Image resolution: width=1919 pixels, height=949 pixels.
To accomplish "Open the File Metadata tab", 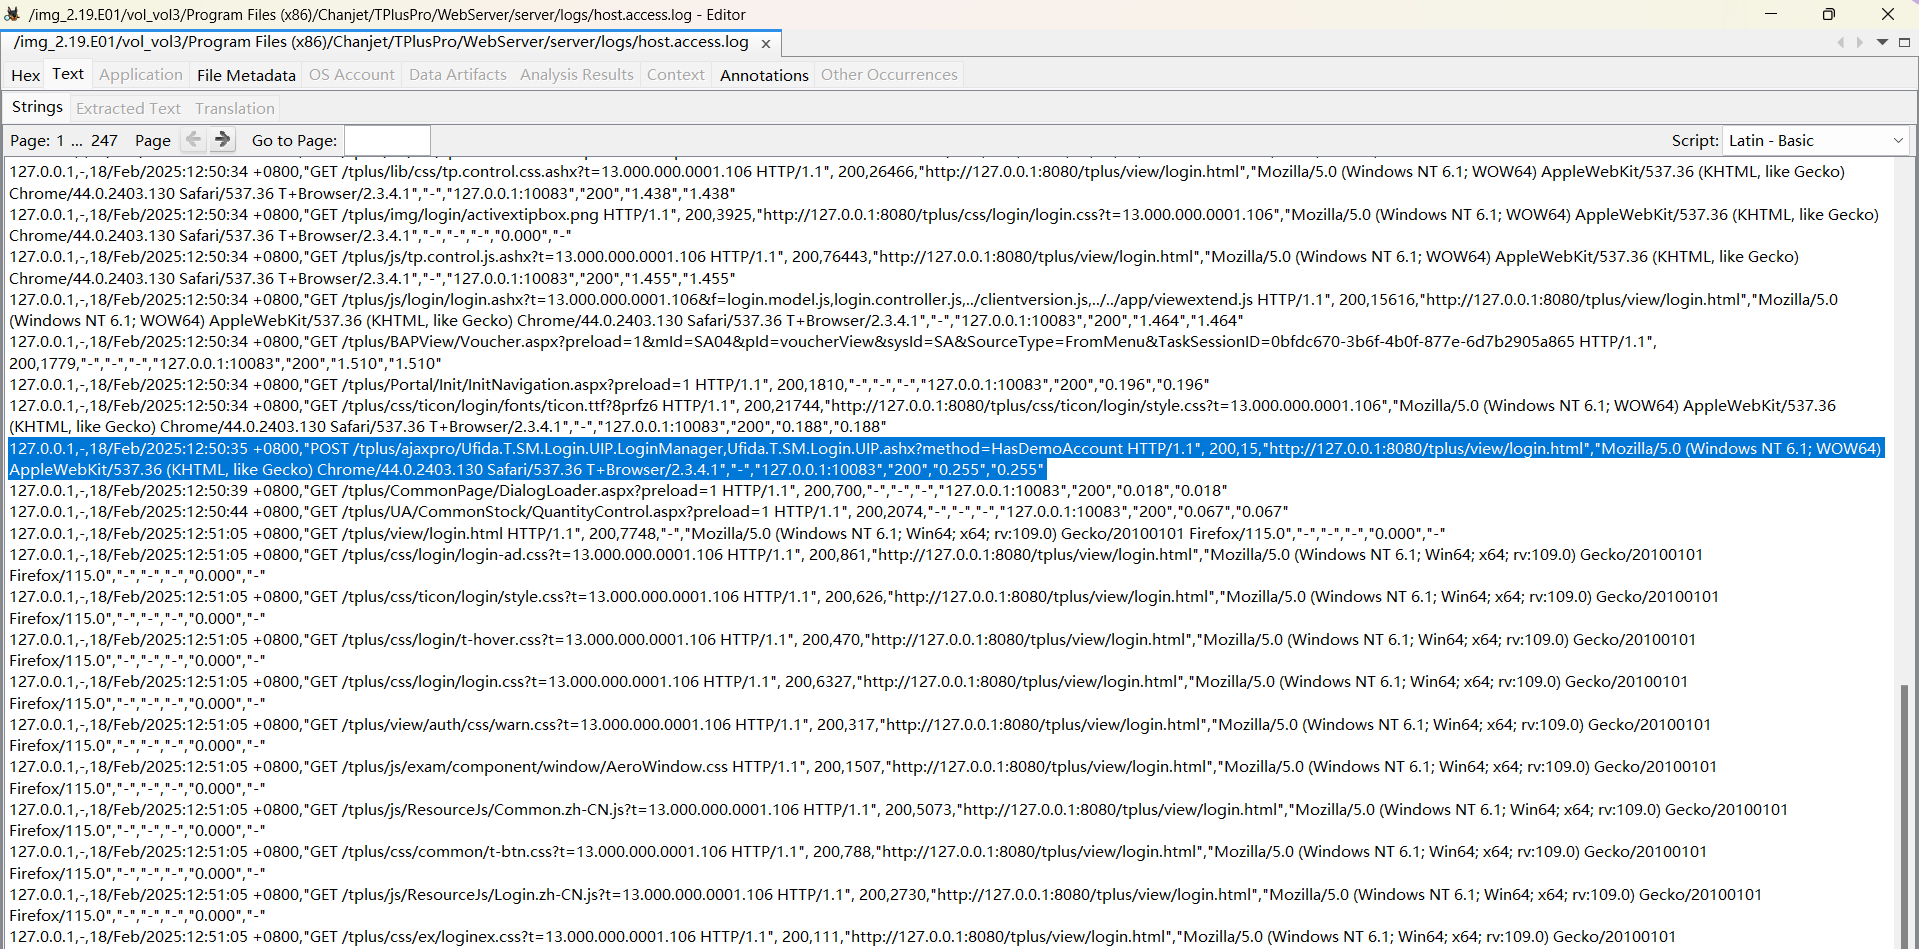I will pyautogui.click(x=246, y=75).
